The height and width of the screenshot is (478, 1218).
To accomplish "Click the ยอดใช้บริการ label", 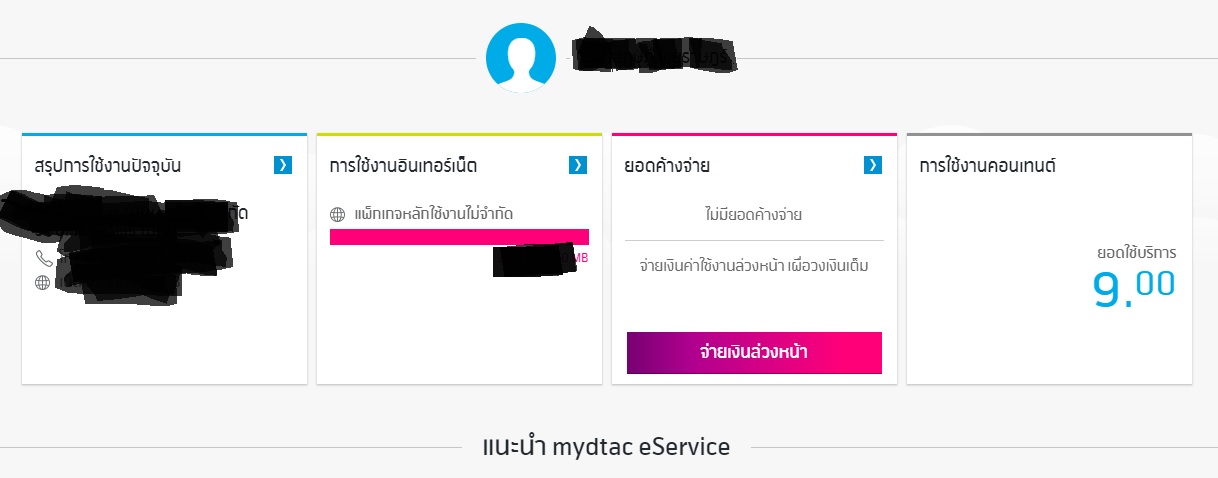I will pyautogui.click(x=1136, y=253).
